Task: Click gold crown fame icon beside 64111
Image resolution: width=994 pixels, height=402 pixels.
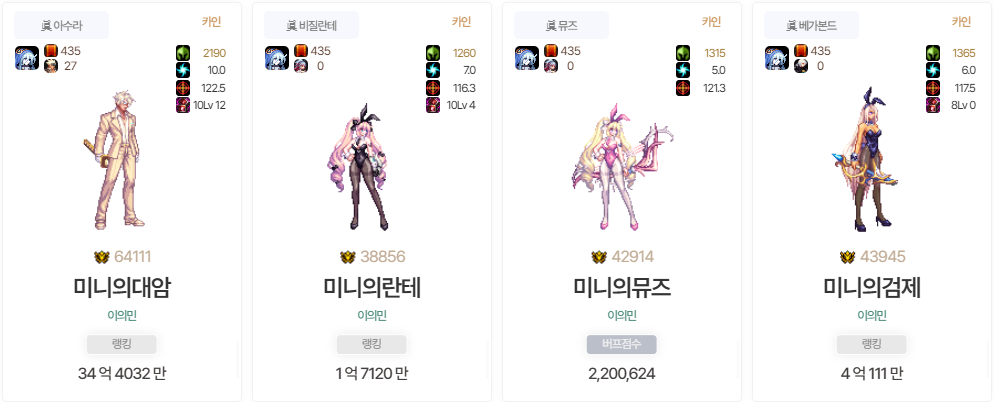Action: (x=101, y=257)
